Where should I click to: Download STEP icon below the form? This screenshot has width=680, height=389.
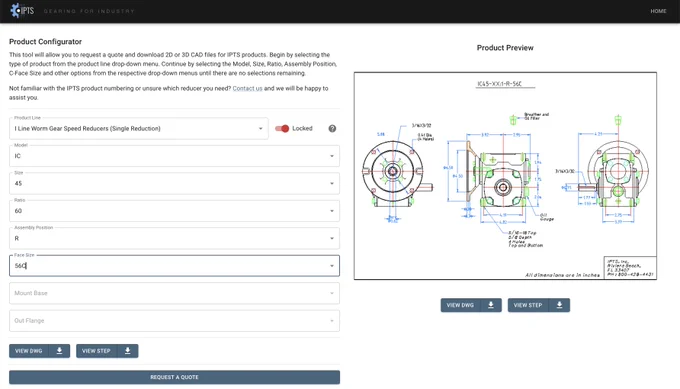[128, 351]
